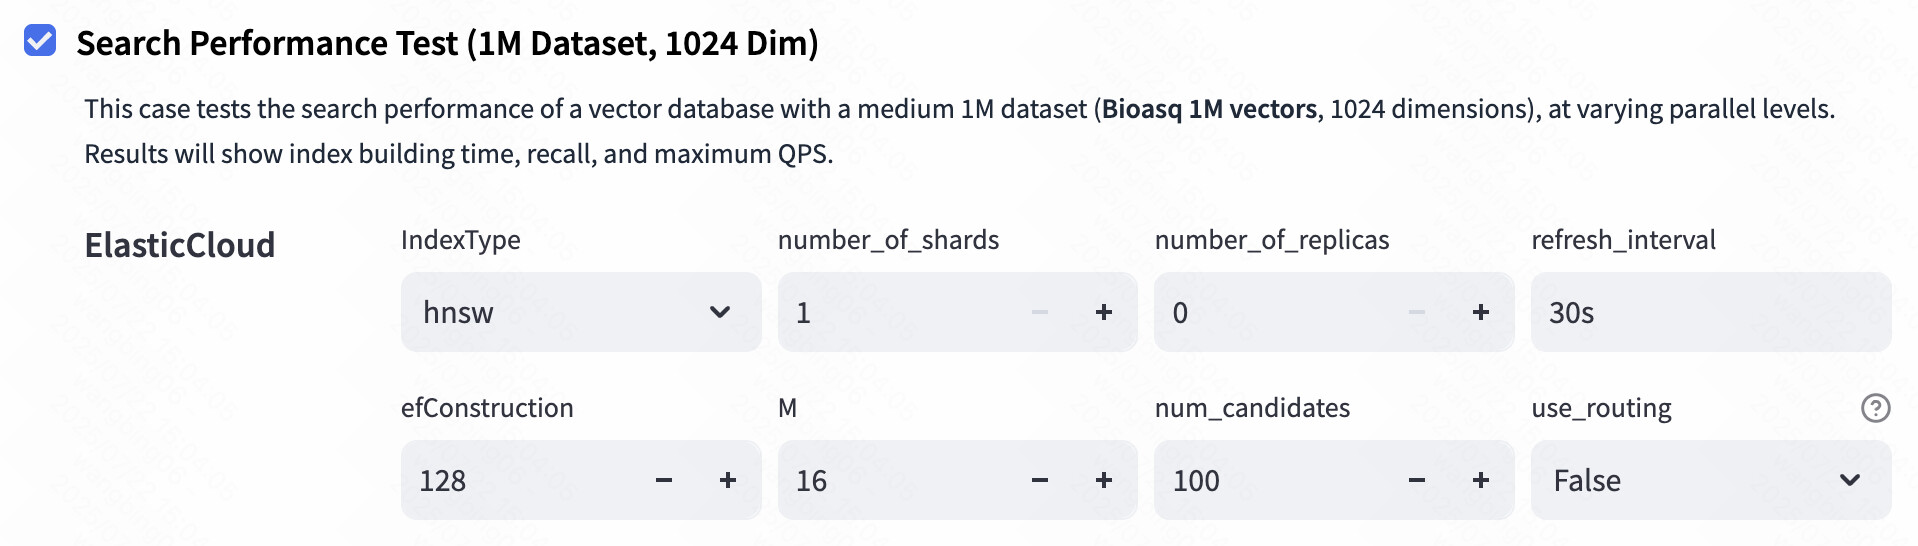Screen dimensions: 1918x546
Task: Show help tooltip for use_routing
Action: [1876, 408]
